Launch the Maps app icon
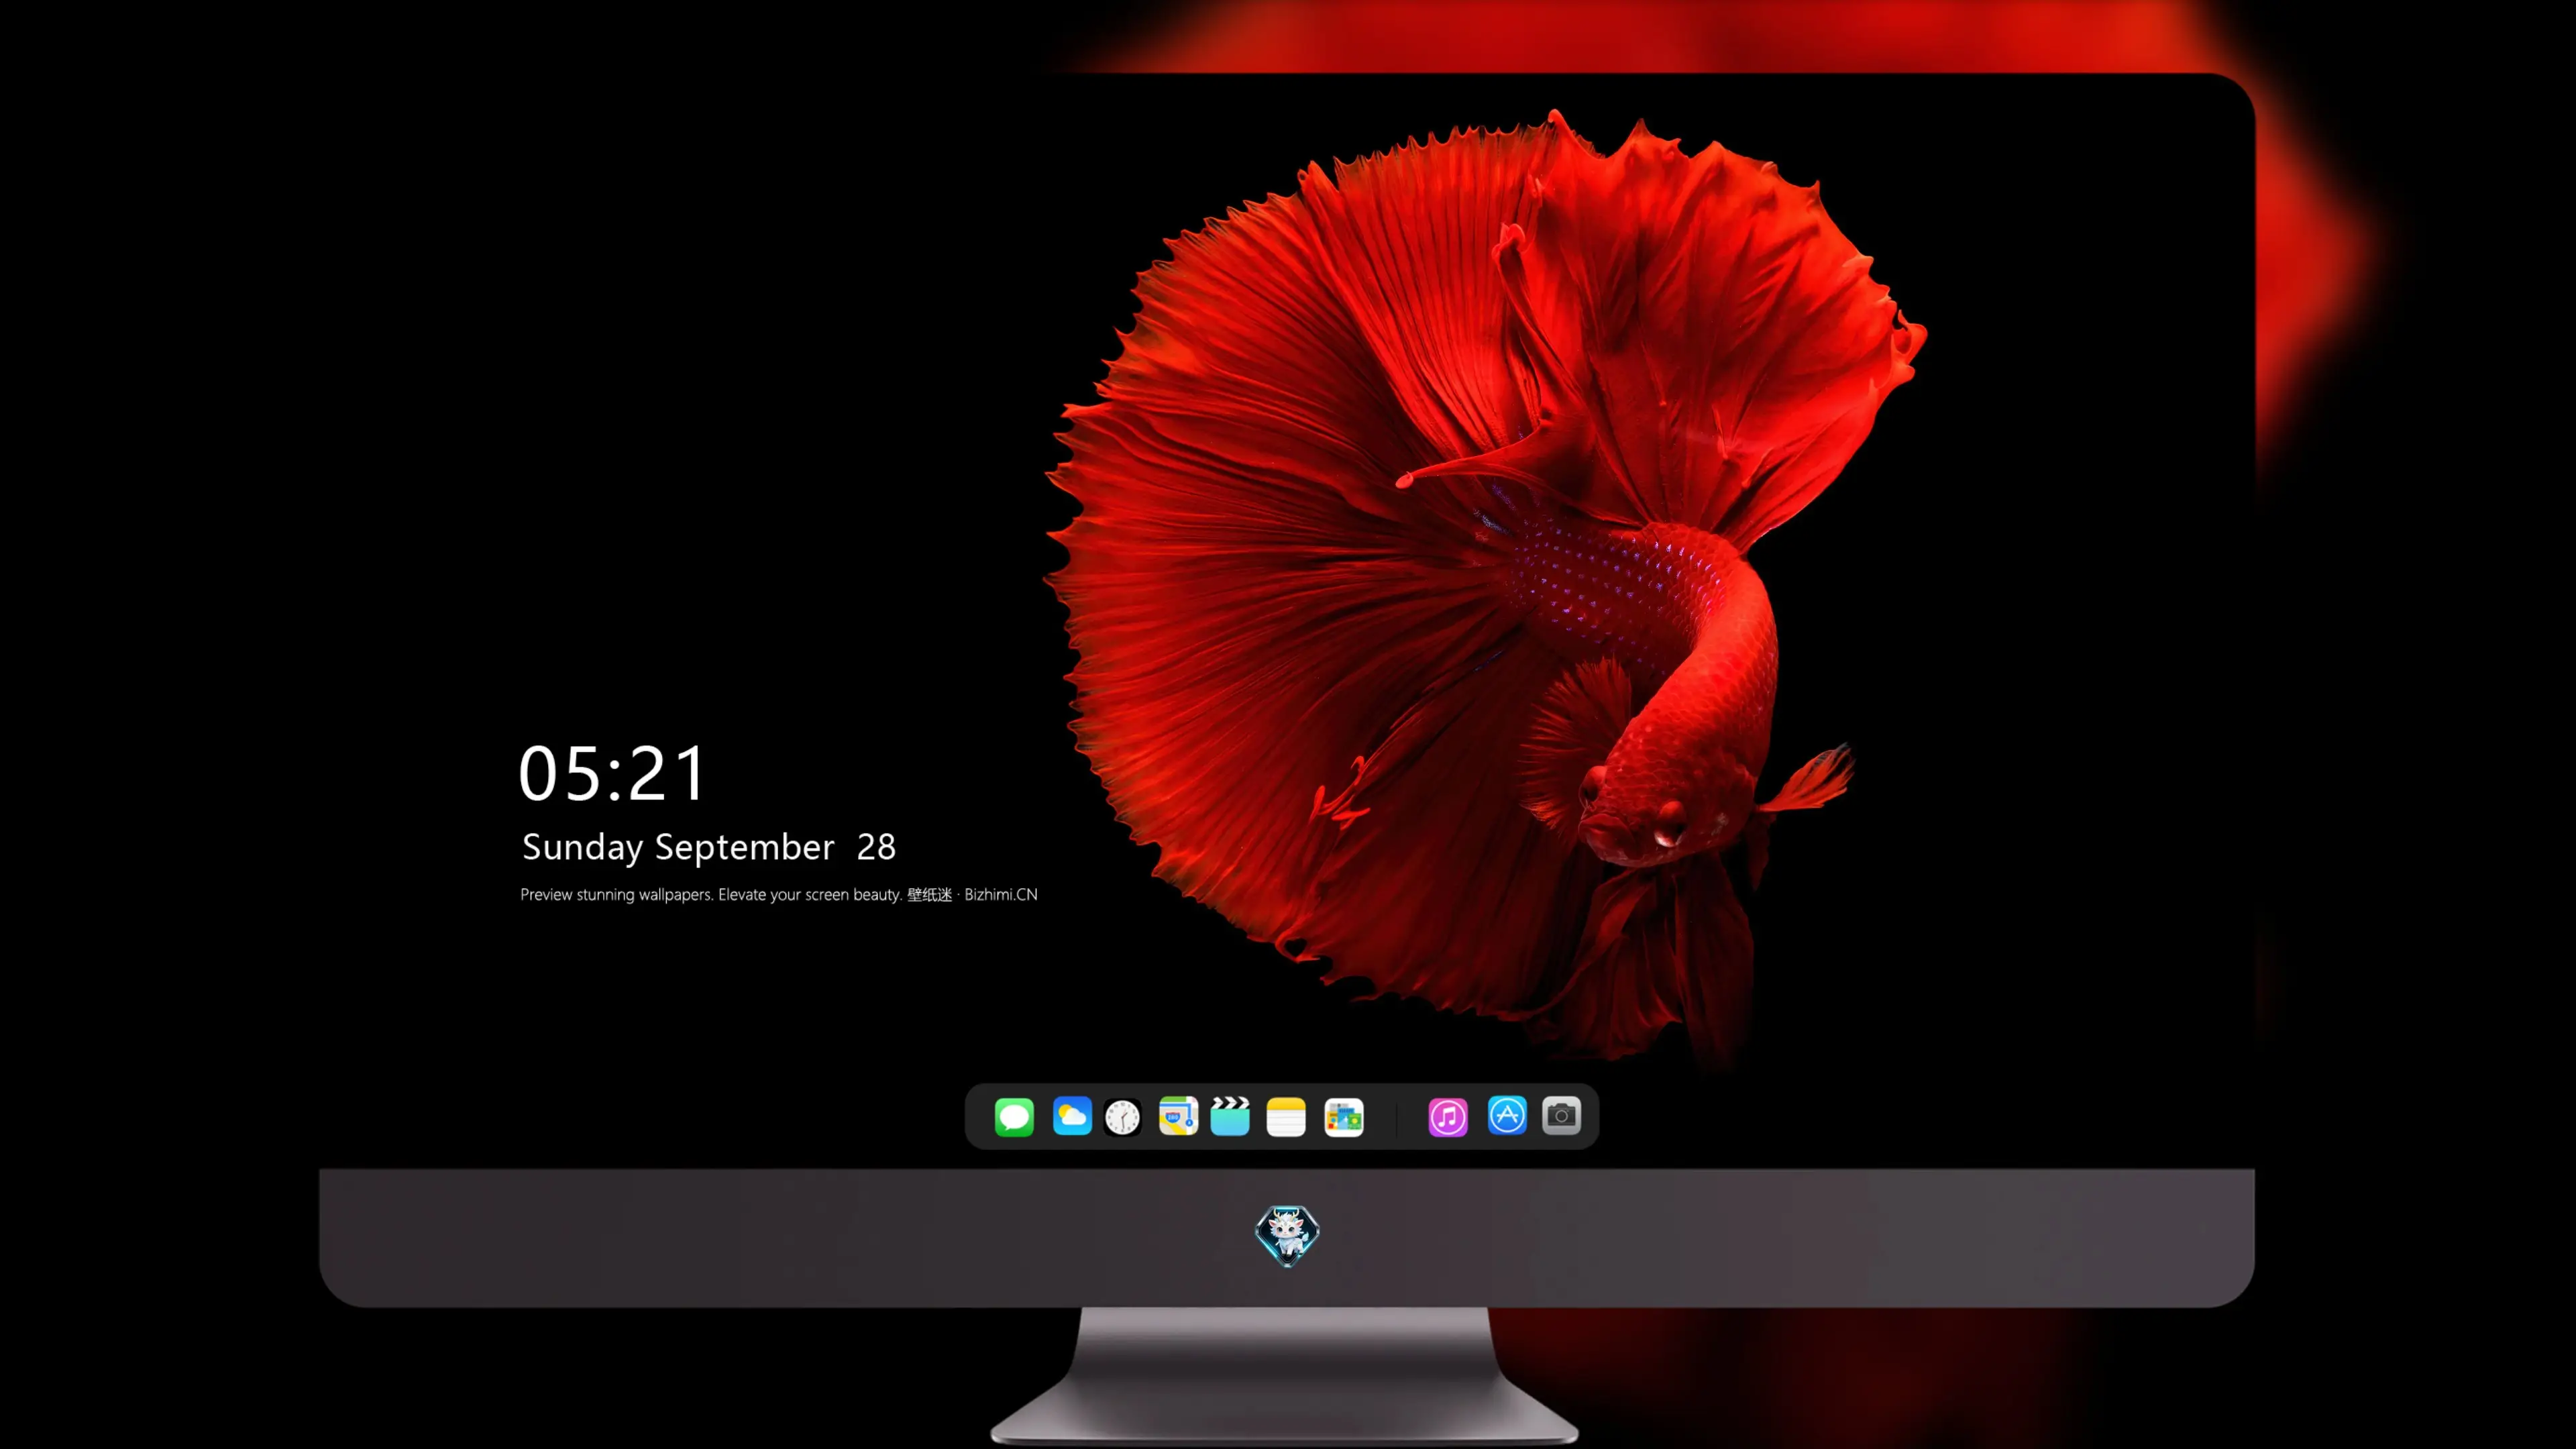The height and width of the screenshot is (1449, 2576). pos(1178,1116)
